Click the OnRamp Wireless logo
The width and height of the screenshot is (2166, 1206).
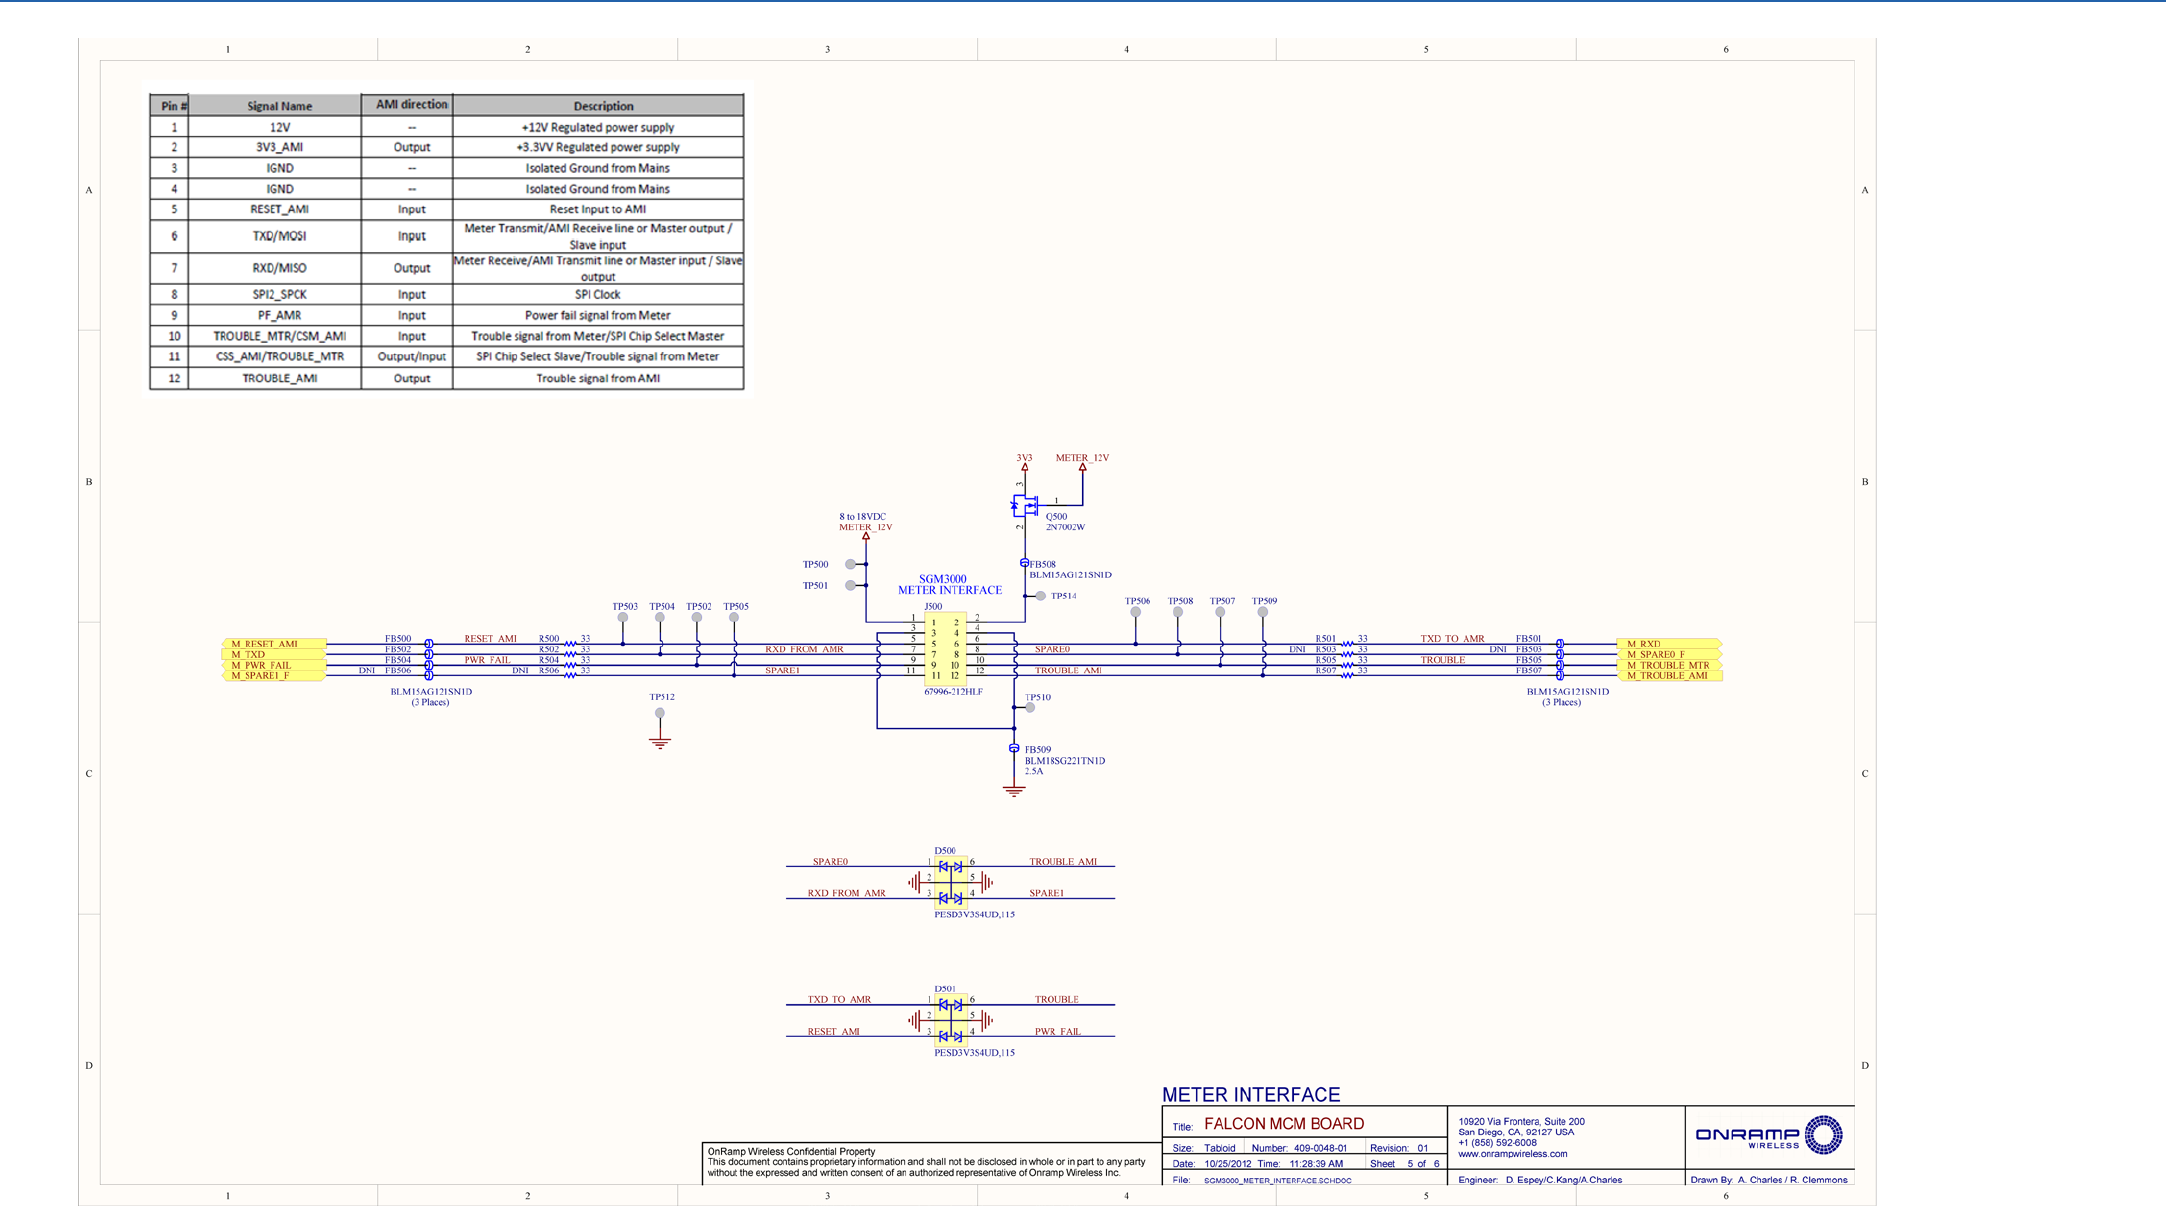(x=1768, y=1135)
